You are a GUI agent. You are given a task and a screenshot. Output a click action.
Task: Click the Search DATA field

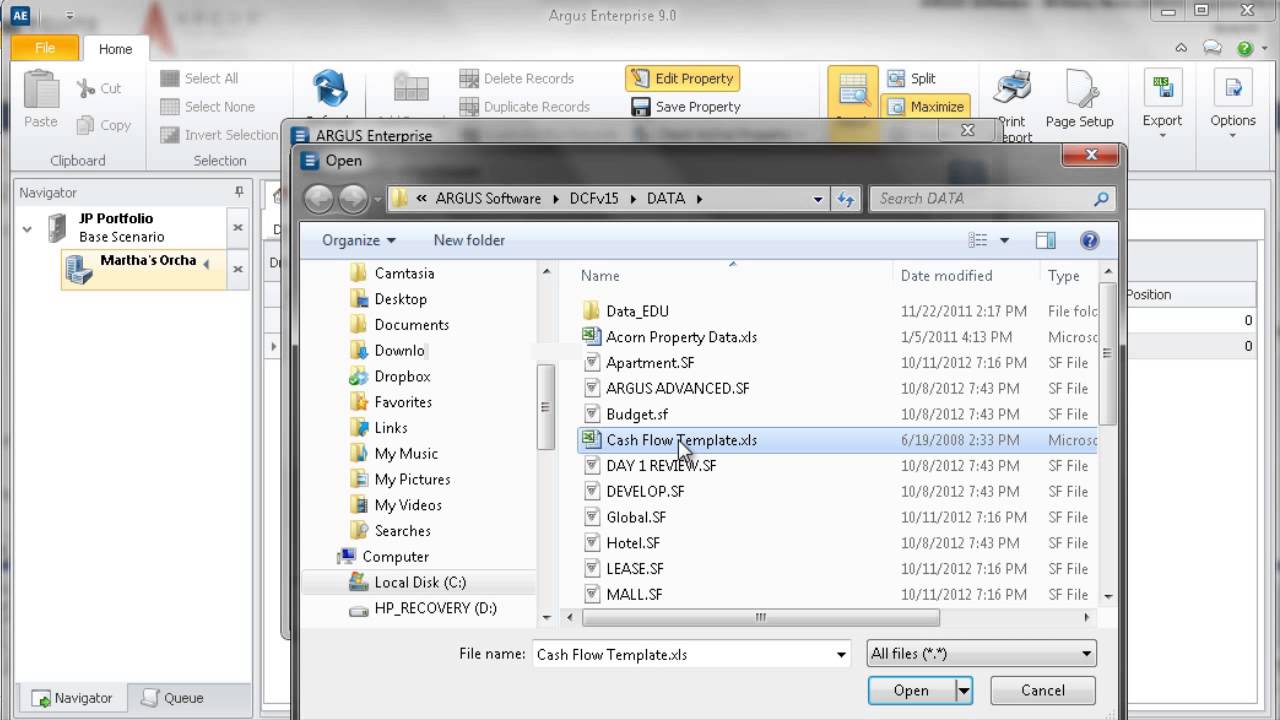(x=994, y=198)
